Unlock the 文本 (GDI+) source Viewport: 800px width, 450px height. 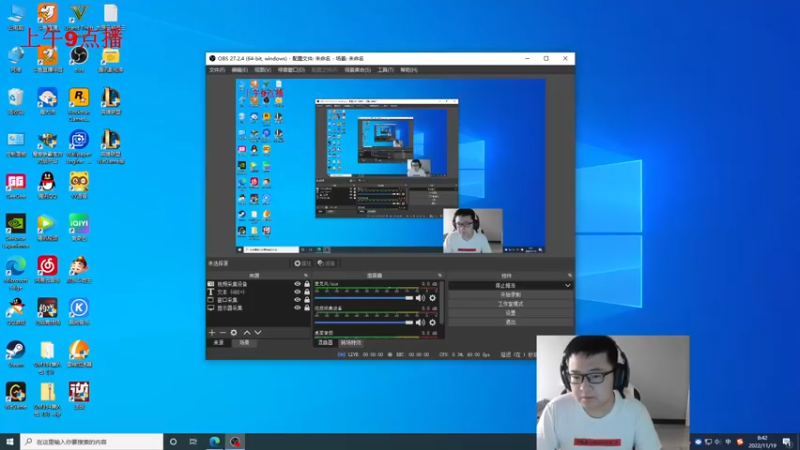tap(307, 292)
